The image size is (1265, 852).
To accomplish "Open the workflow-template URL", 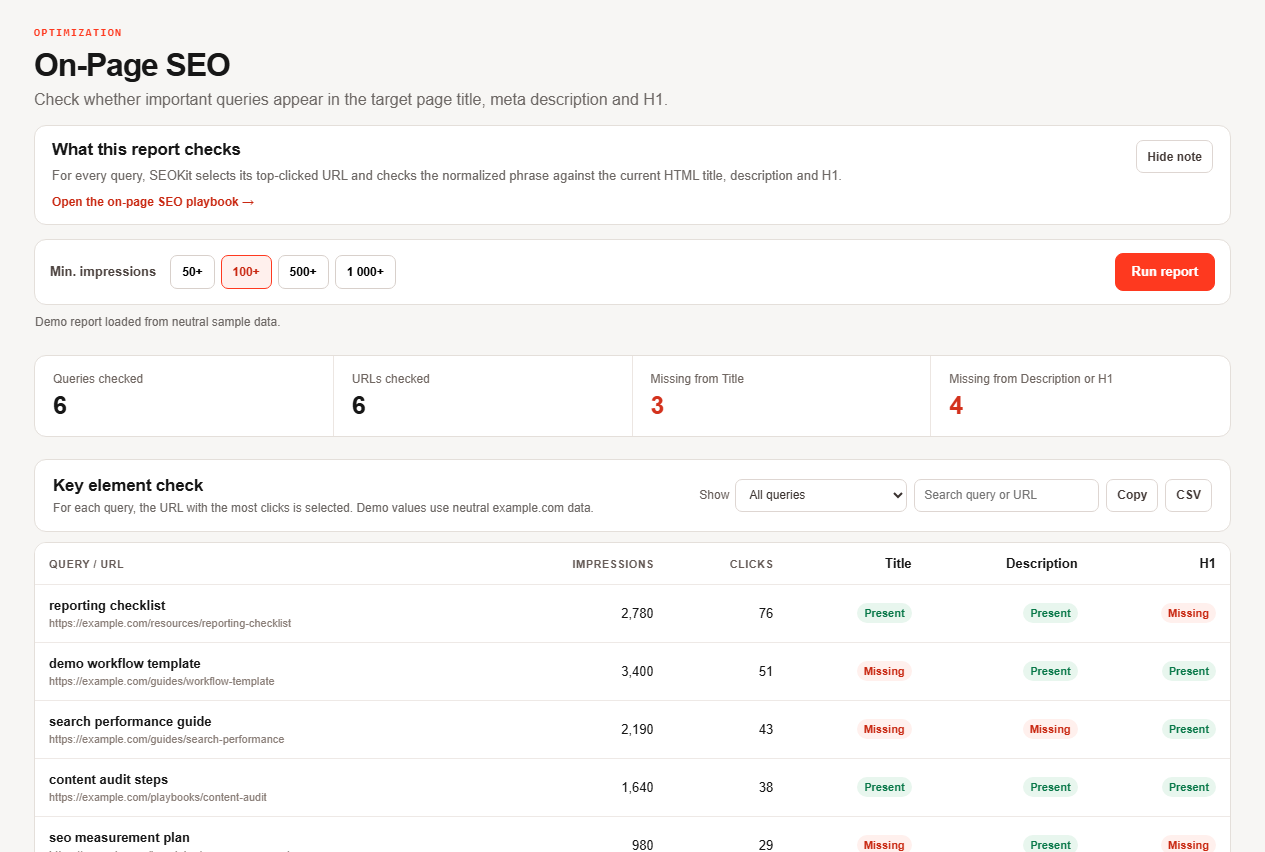I will 162,681.
